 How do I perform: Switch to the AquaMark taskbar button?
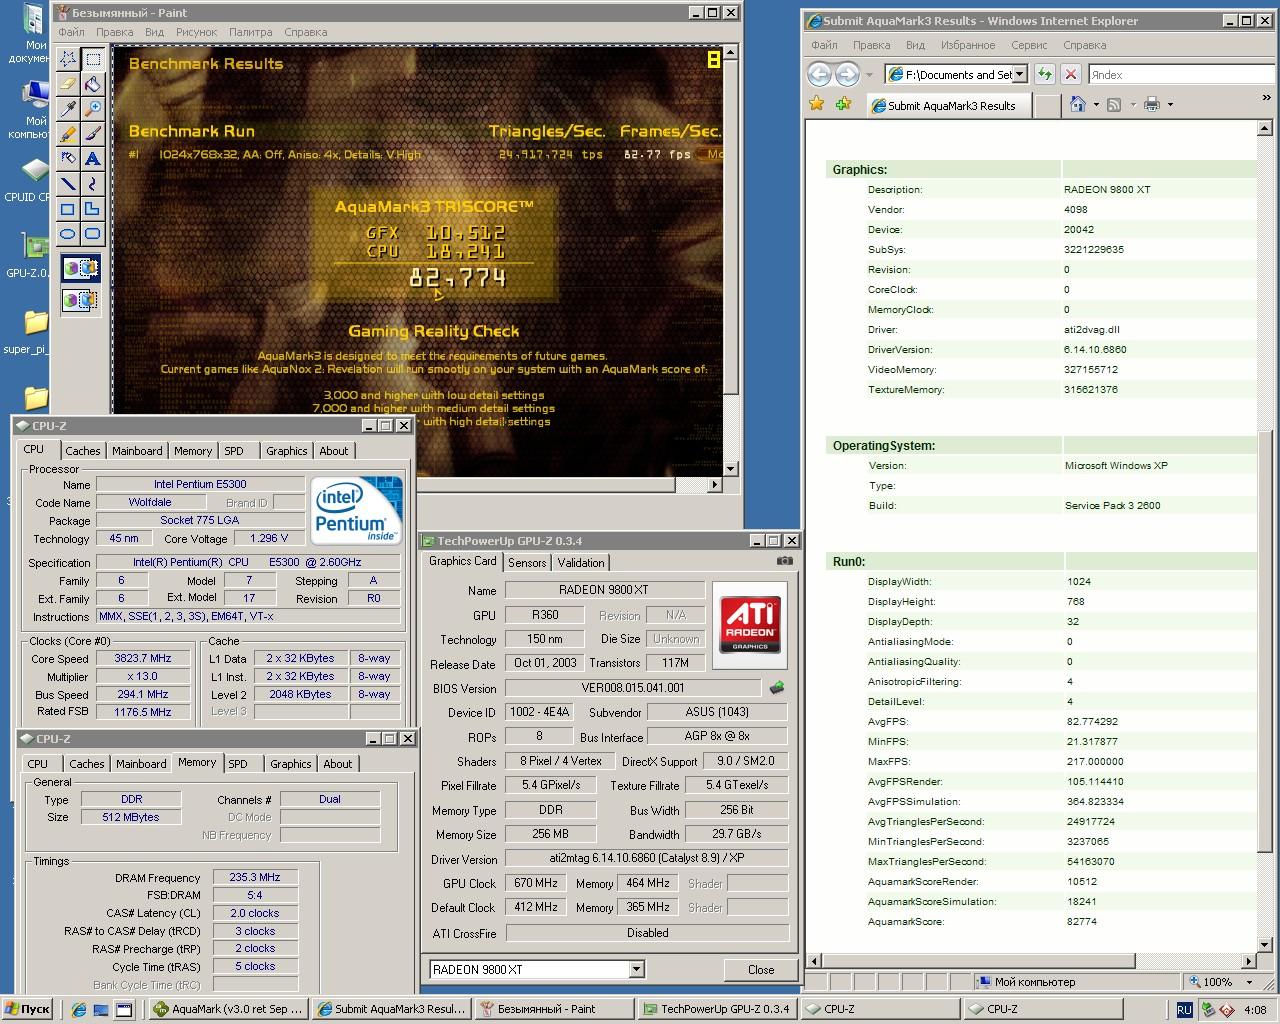click(229, 1009)
